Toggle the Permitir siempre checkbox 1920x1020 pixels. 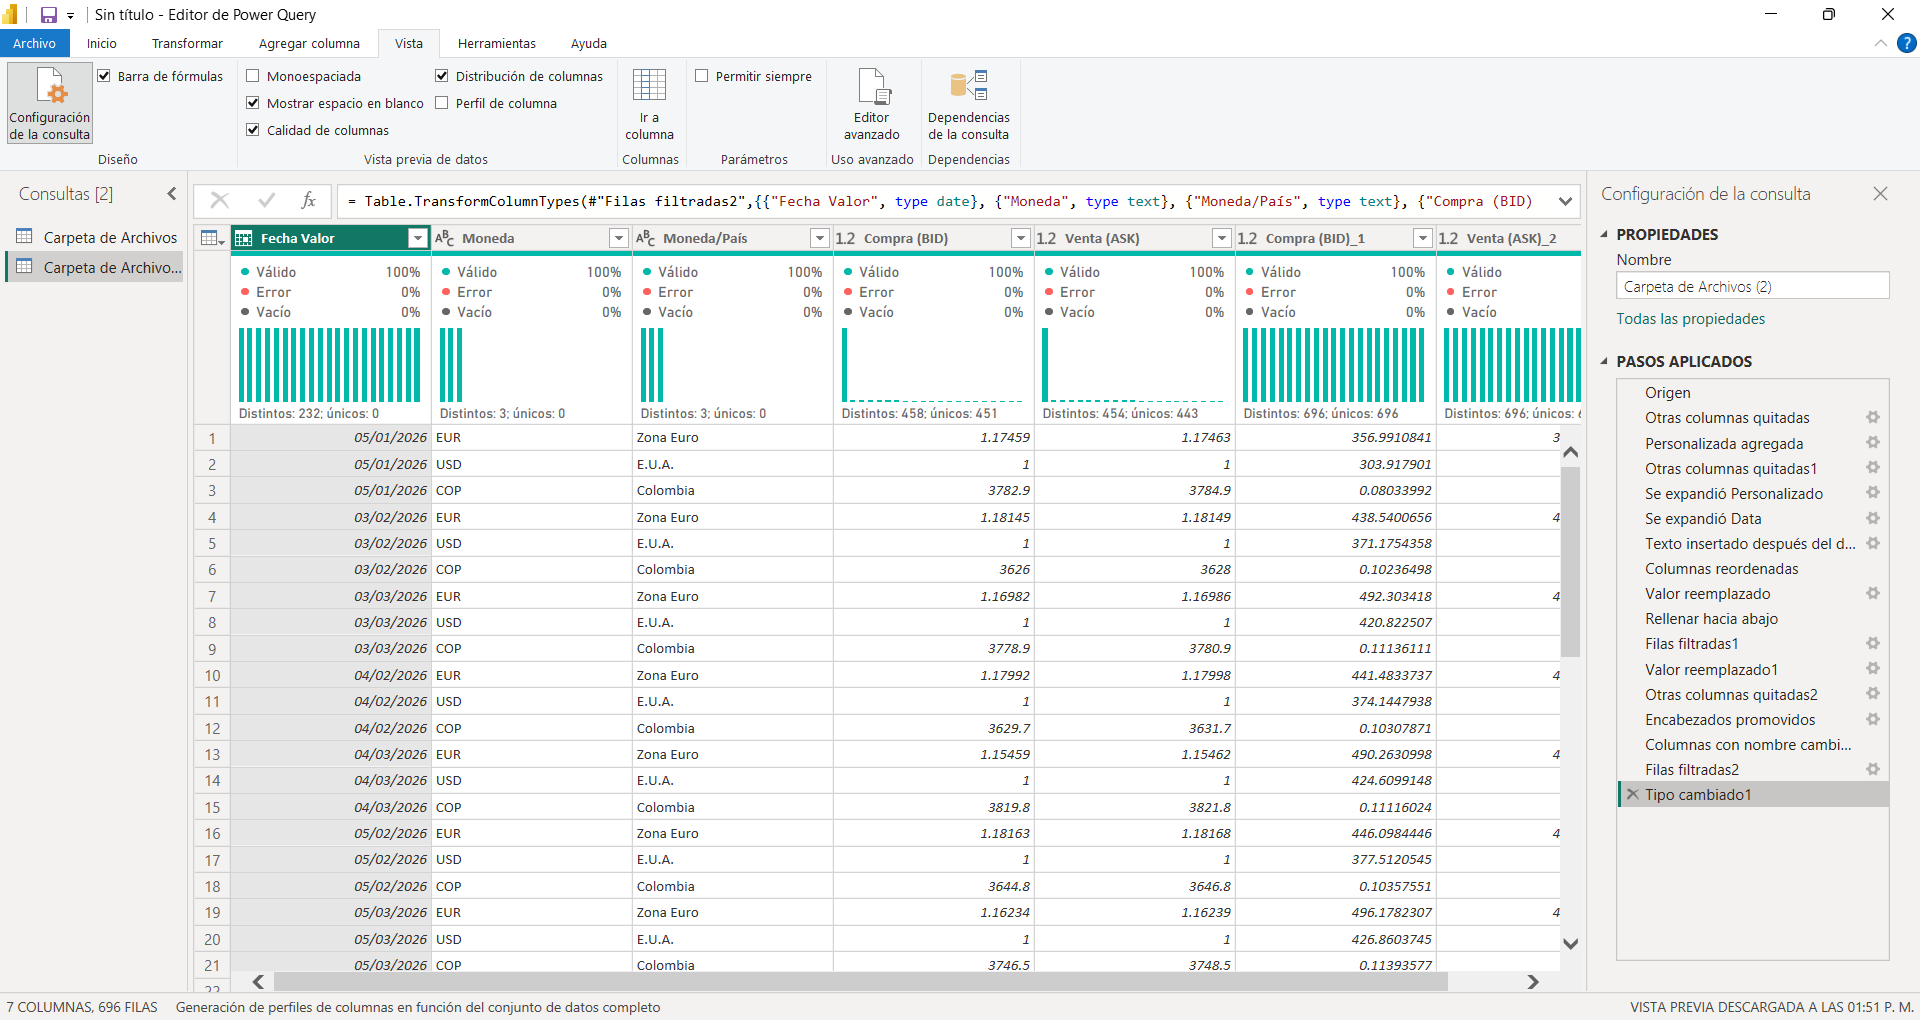click(x=702, y=76)
